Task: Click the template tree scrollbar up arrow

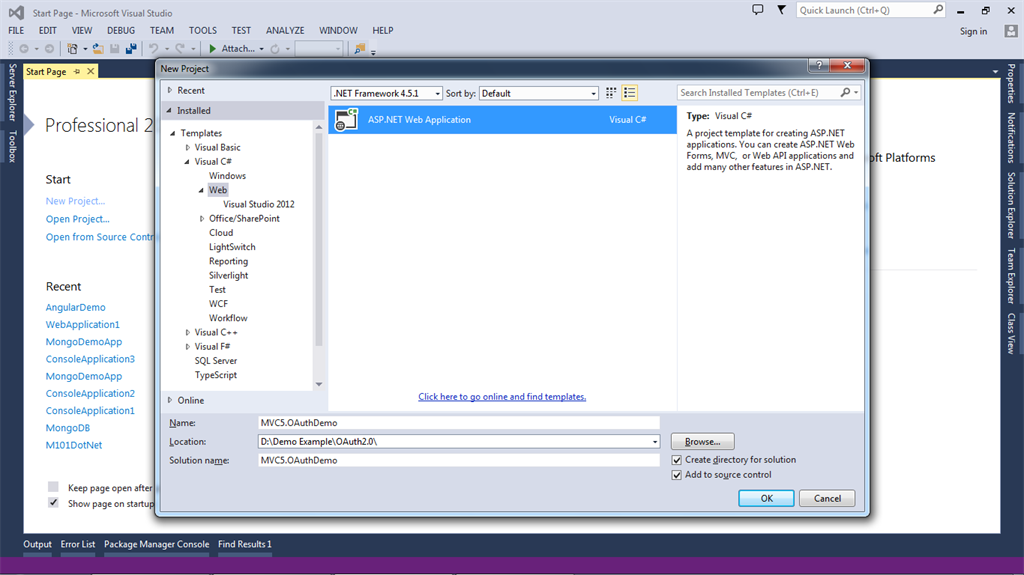Action: pyautogui.click(x=319, y=127)
